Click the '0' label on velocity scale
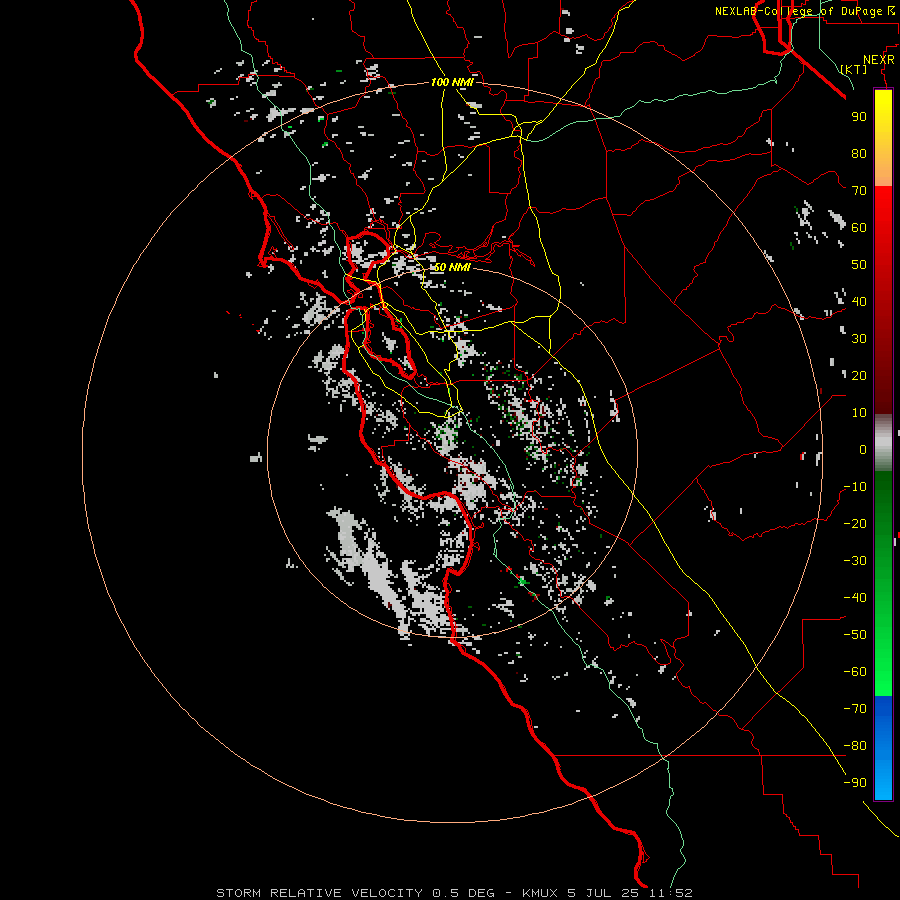The image size is (900, 900). (863, 450)
